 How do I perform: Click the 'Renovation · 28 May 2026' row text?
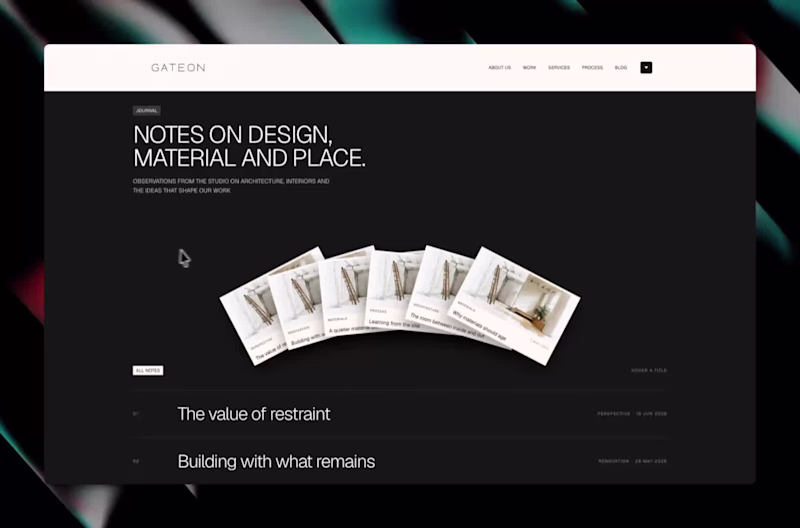pos(632,461)
